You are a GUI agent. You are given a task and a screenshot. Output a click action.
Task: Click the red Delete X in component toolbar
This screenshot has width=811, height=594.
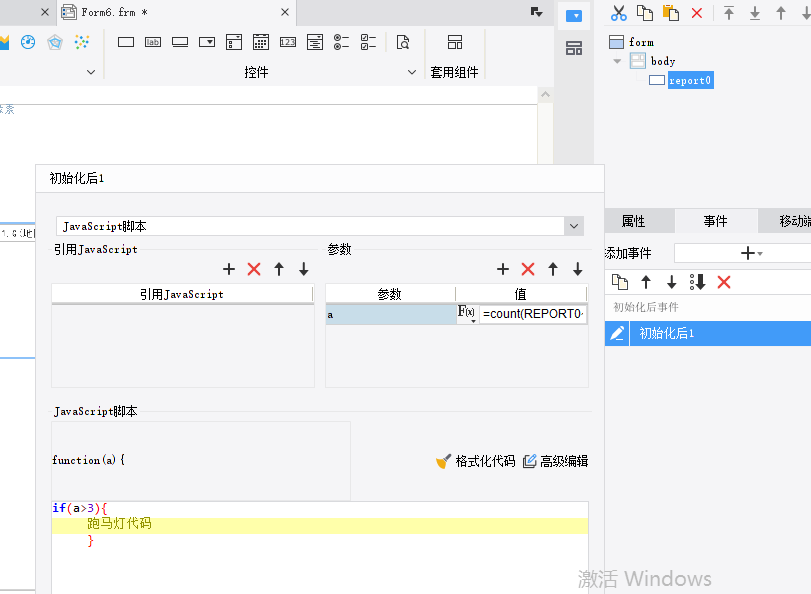point(697,13)
